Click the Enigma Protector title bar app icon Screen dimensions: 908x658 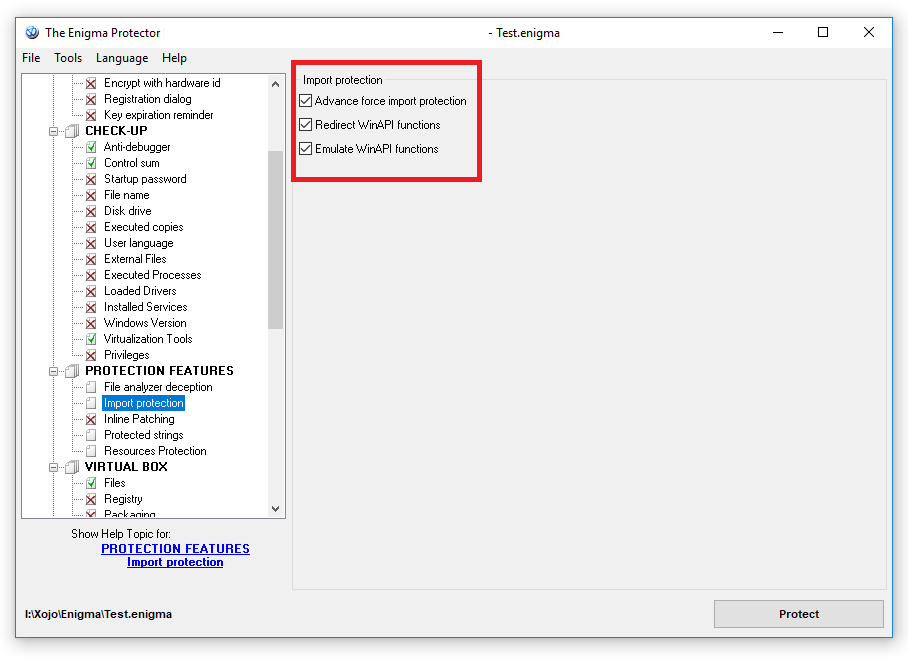pyautogui.click(x=32, y=32)
